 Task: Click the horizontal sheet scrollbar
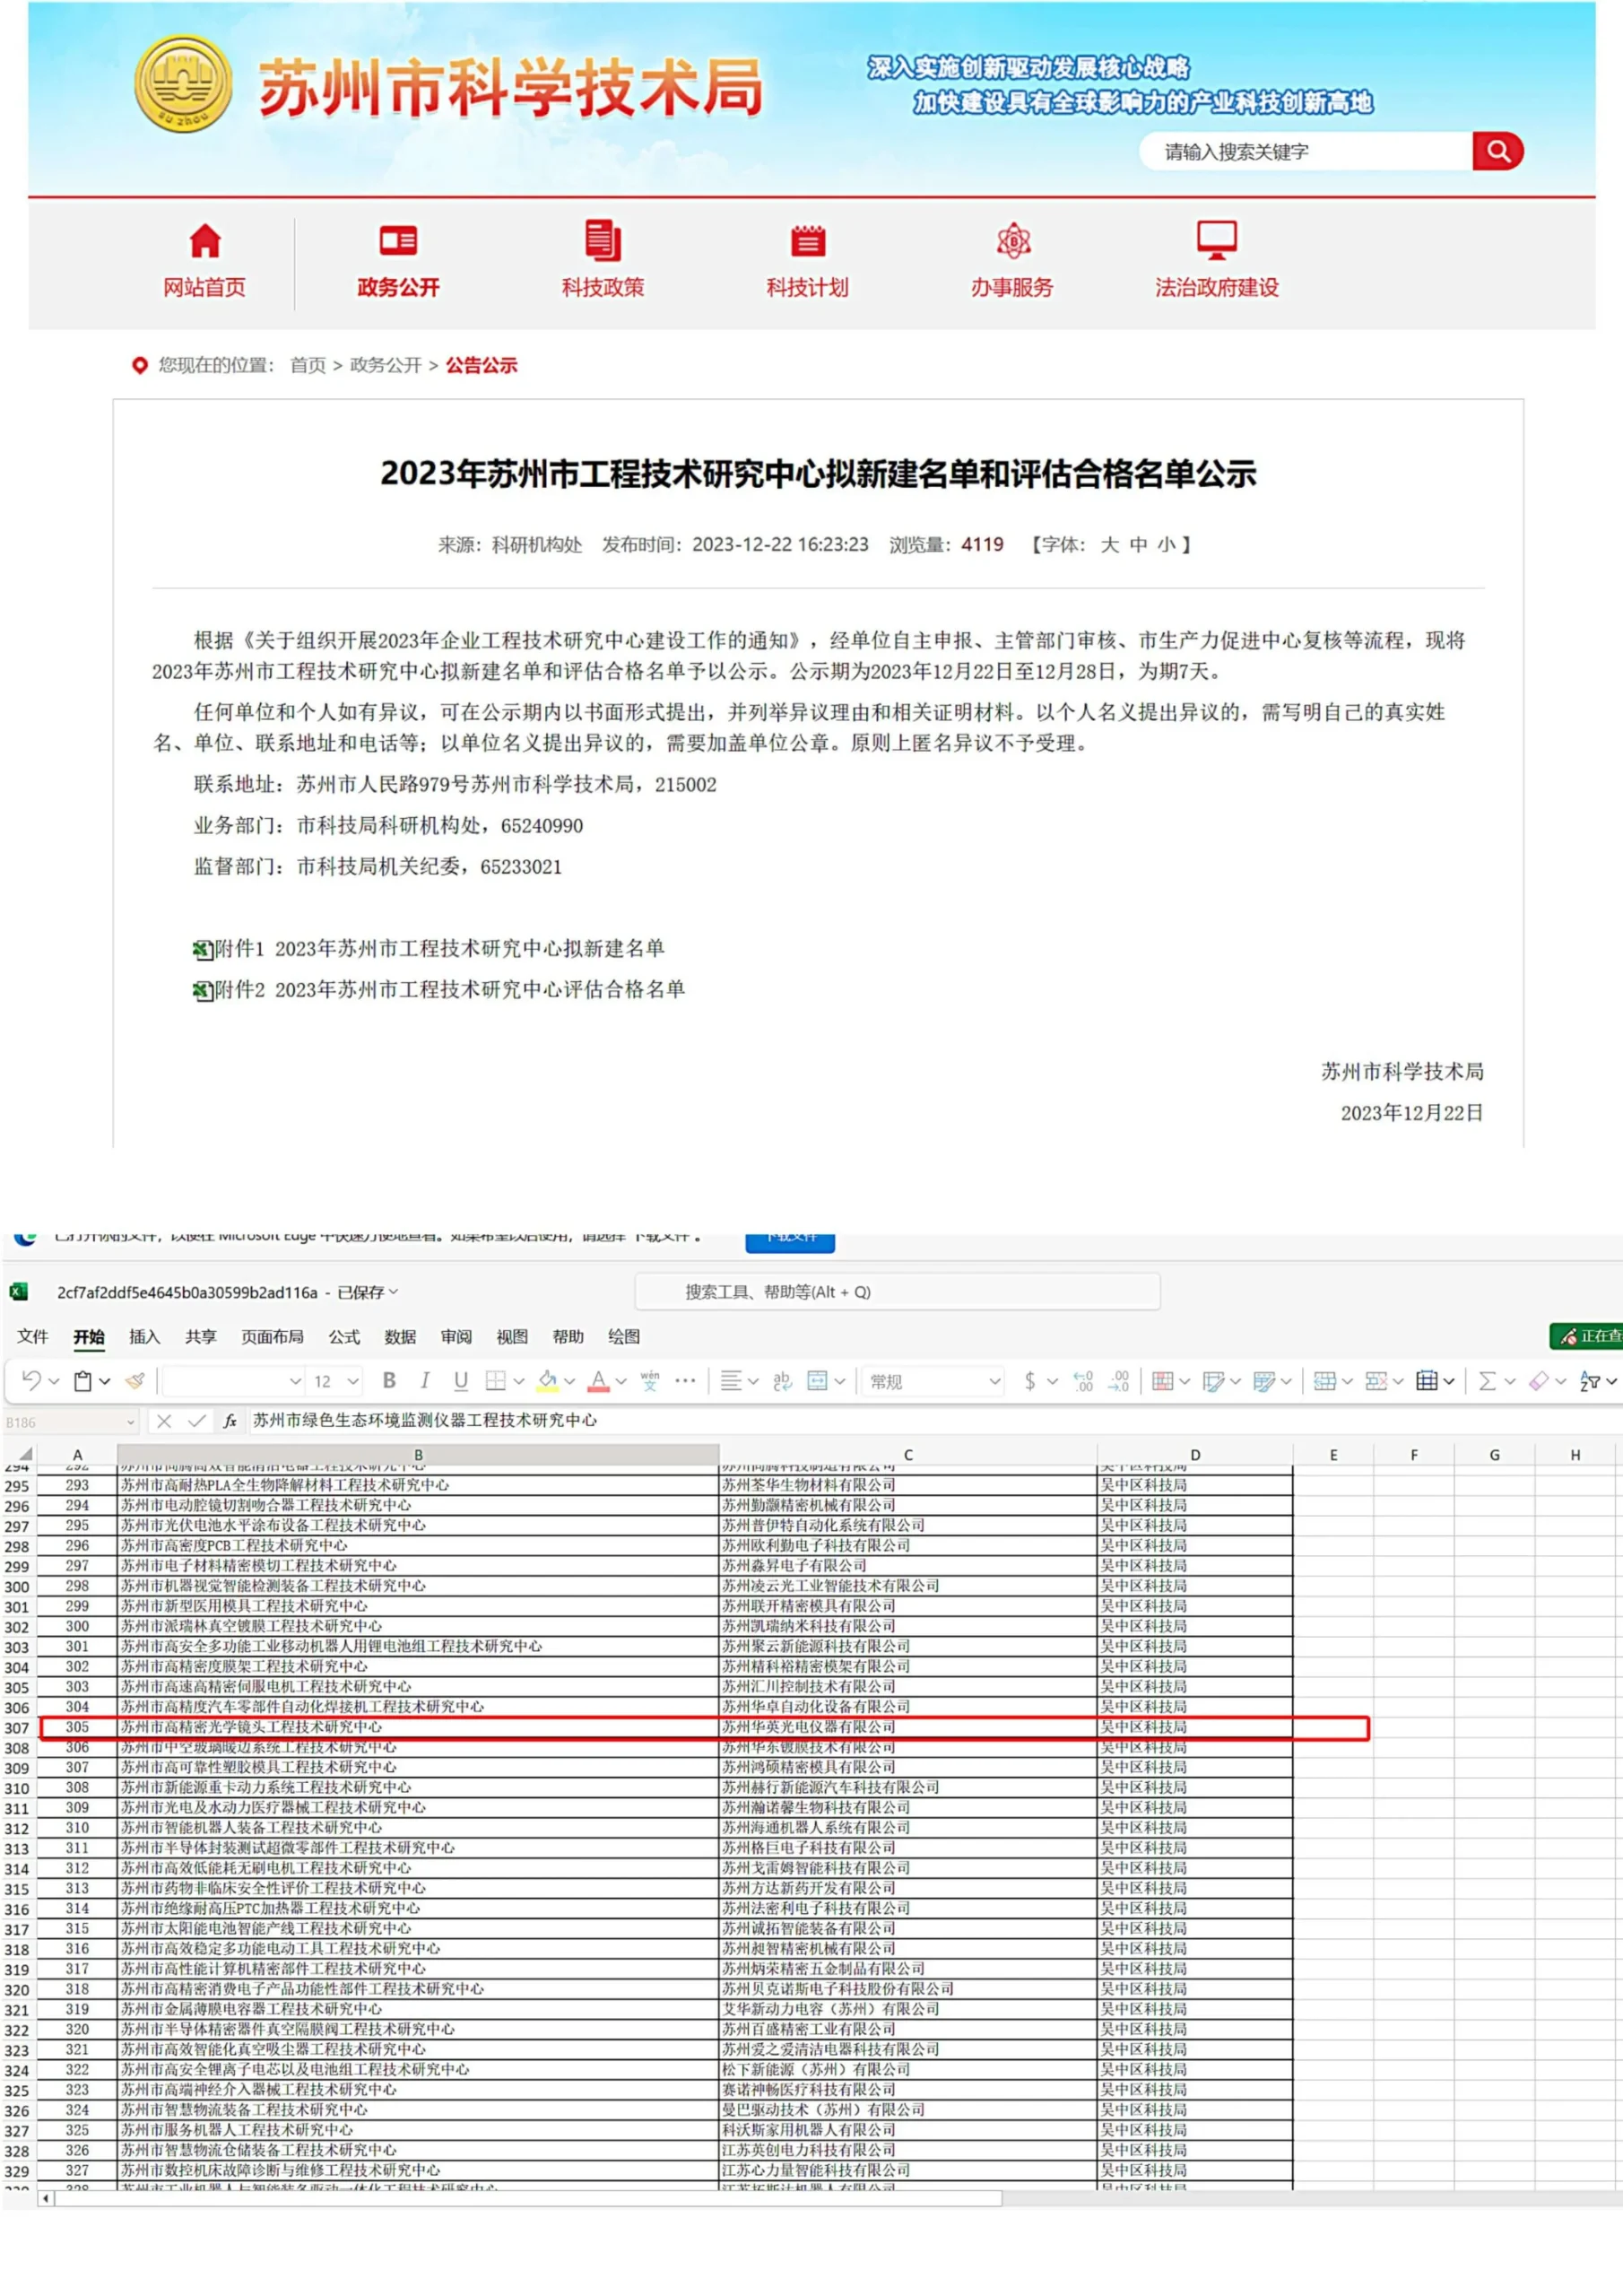[528, 2198]
